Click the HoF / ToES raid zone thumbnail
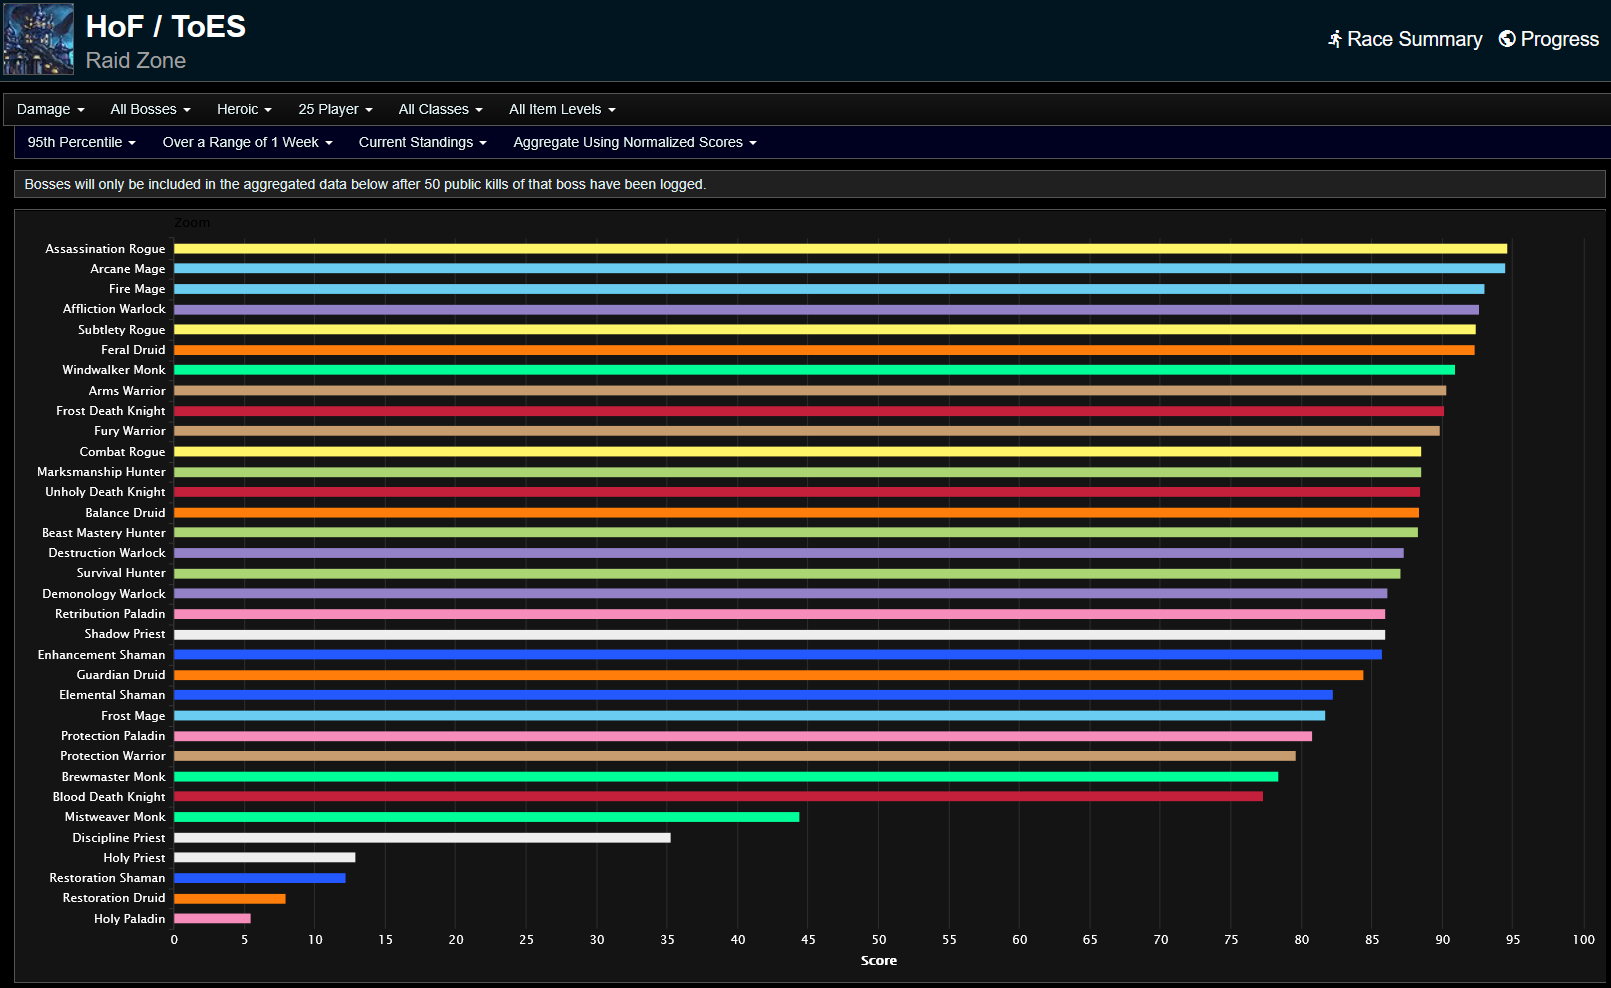Viewport: 1611px width, 988px height. coord(39,40)
